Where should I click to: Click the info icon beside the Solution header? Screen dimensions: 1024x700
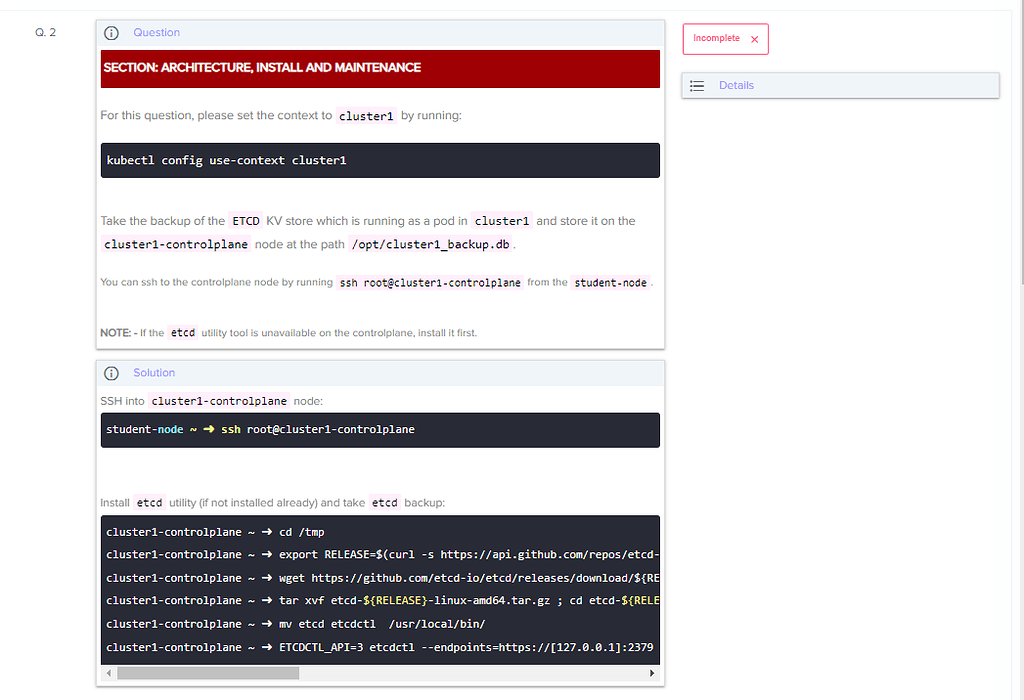(111, 372)
